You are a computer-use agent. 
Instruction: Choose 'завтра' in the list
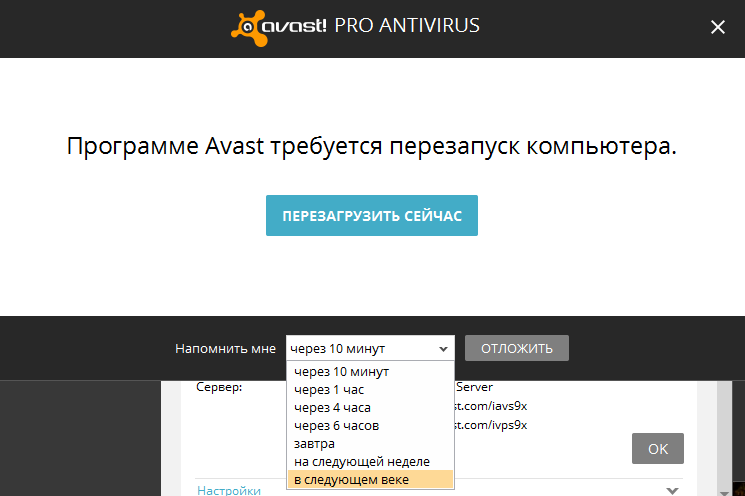[x=370, y=444]
